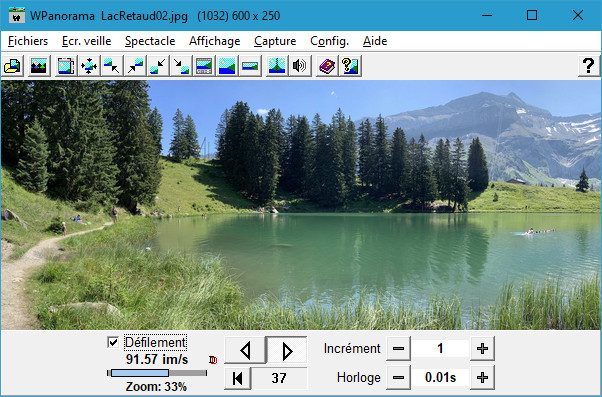Increase Horloge with plus button
602x397 pixels.
(482, 377)
